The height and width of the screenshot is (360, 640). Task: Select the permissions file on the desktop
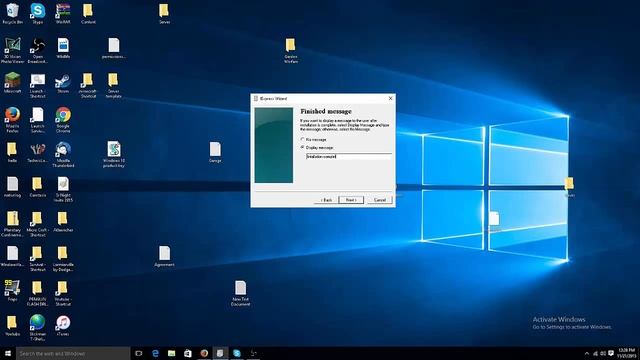[x=114, y=48]
